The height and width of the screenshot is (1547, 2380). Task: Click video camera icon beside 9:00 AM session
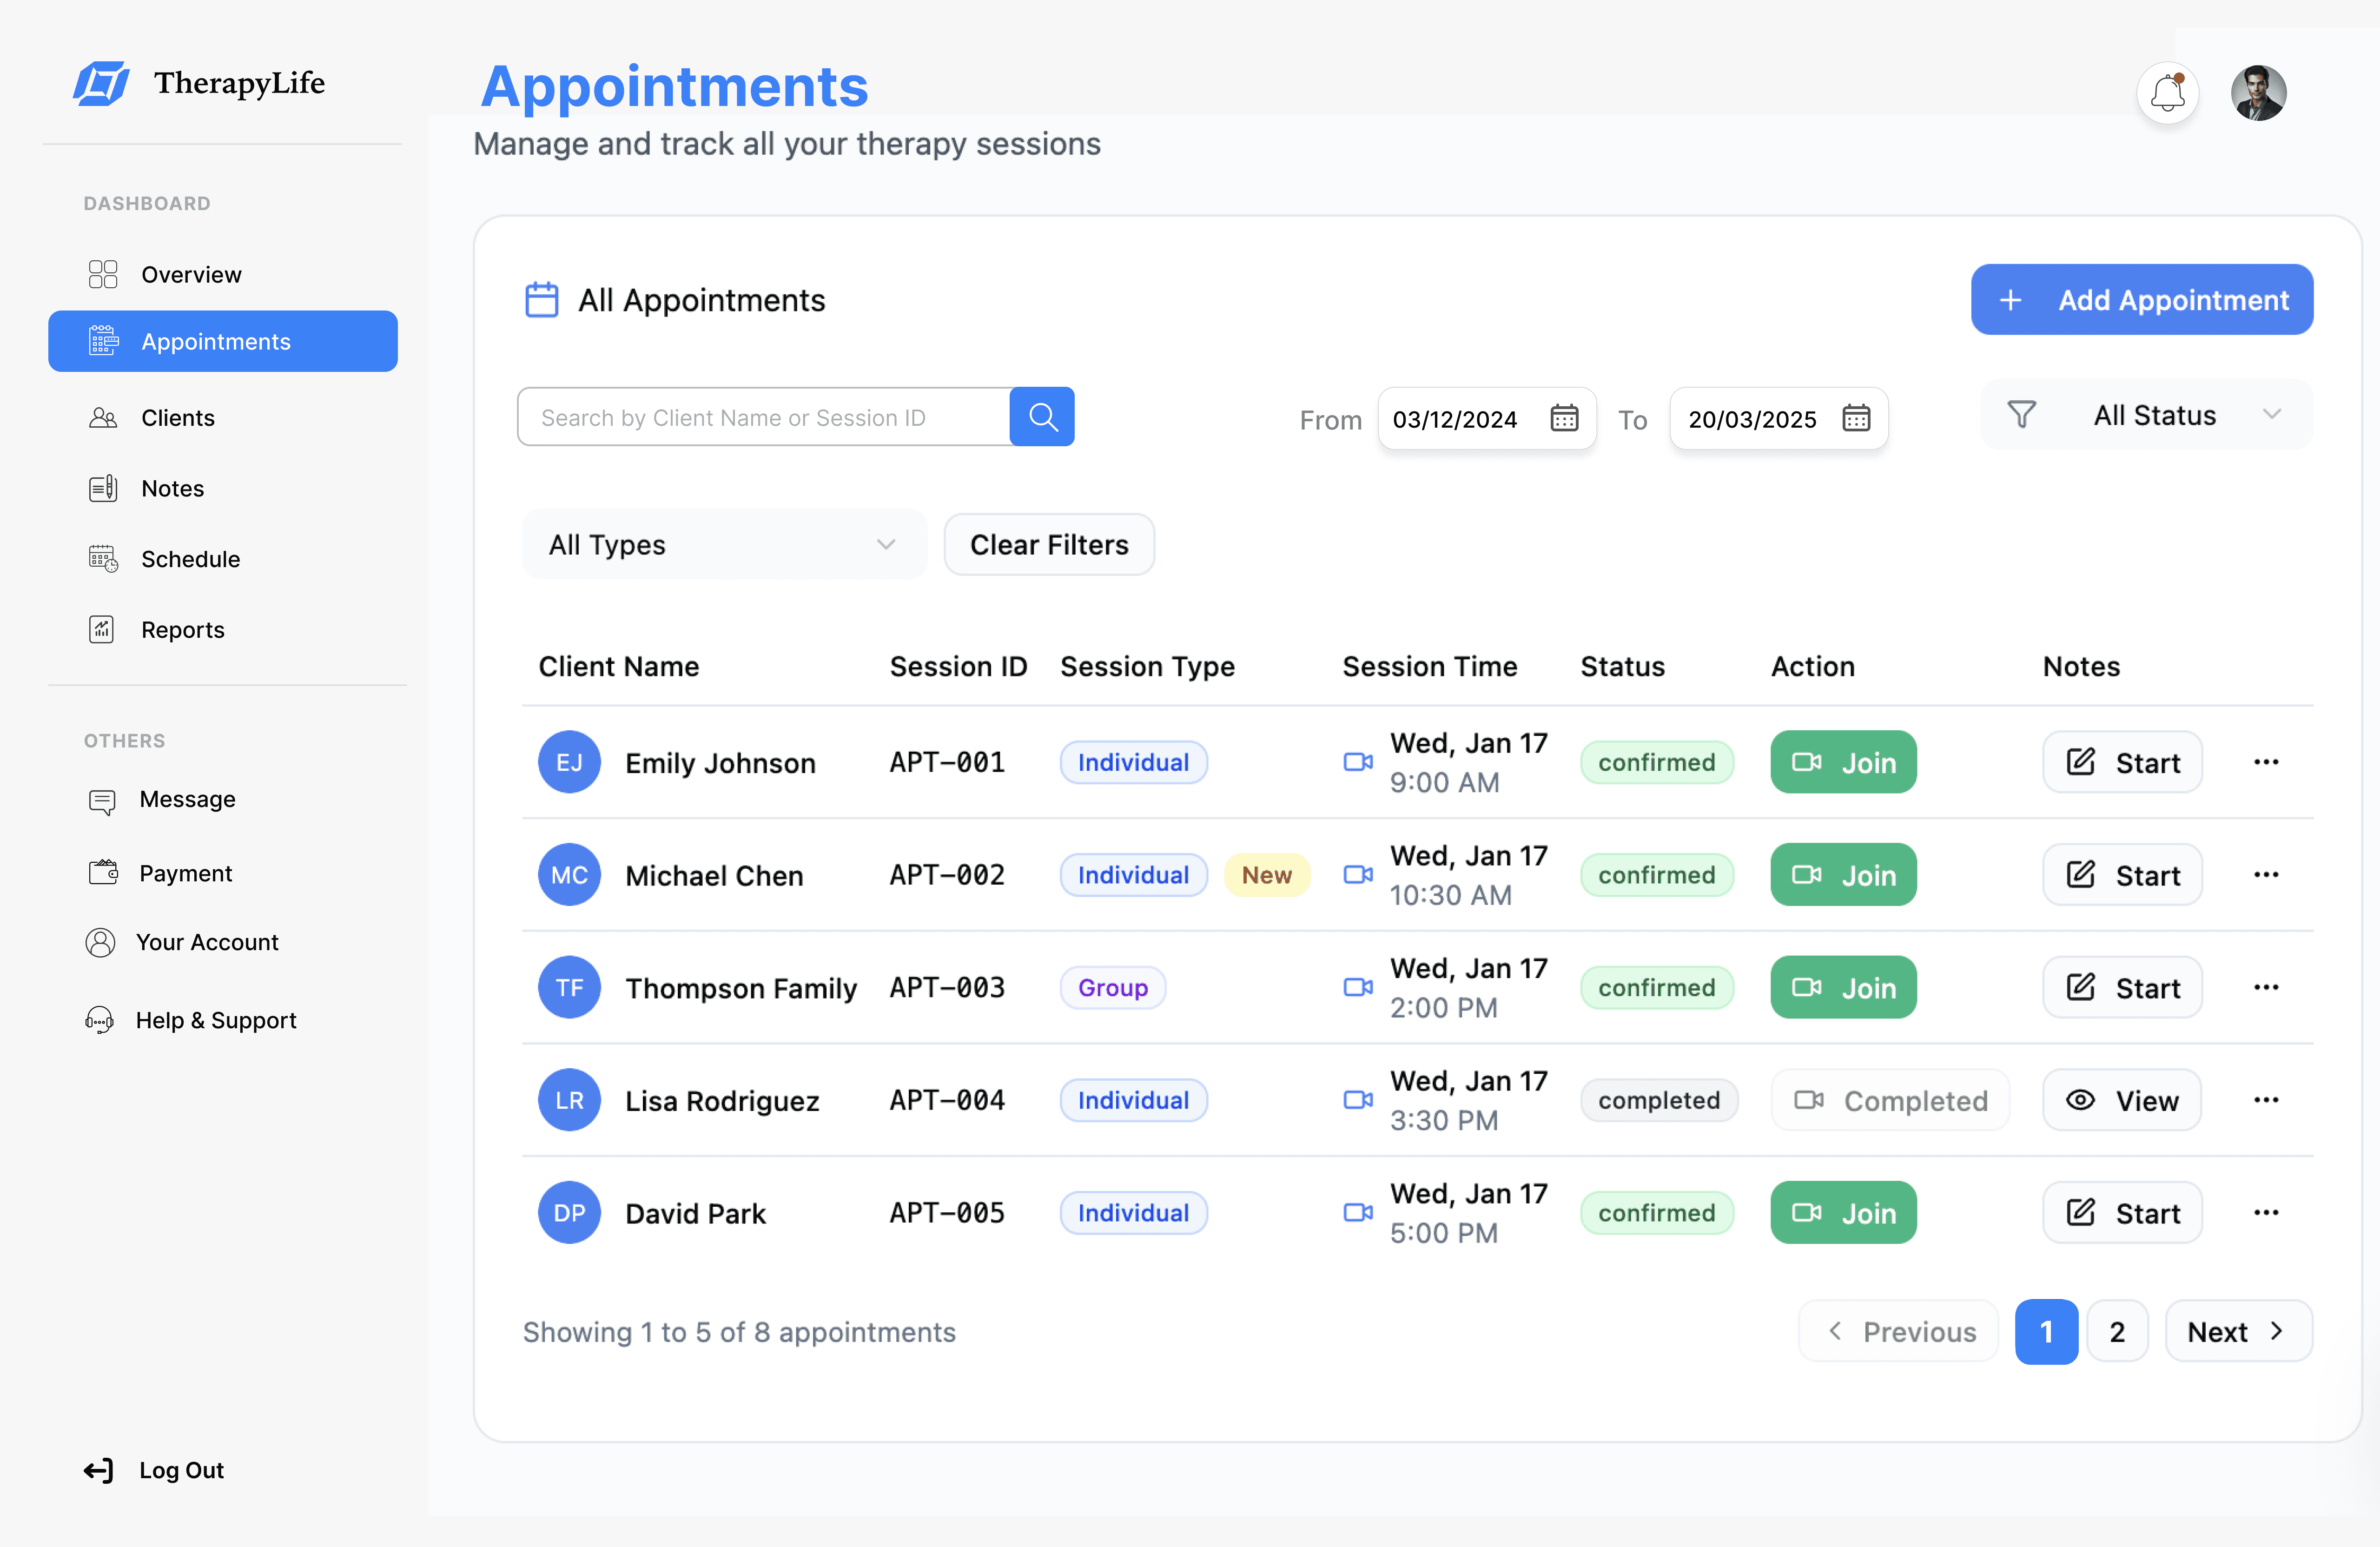coord(1357,762)
